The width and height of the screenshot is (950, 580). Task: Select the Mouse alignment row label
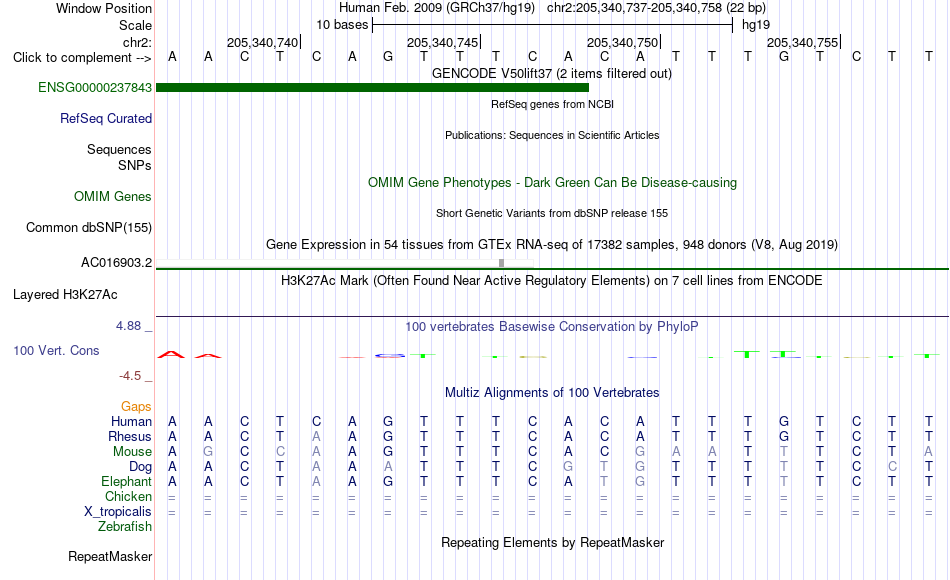pyautogui.click(x=132, y=452)
